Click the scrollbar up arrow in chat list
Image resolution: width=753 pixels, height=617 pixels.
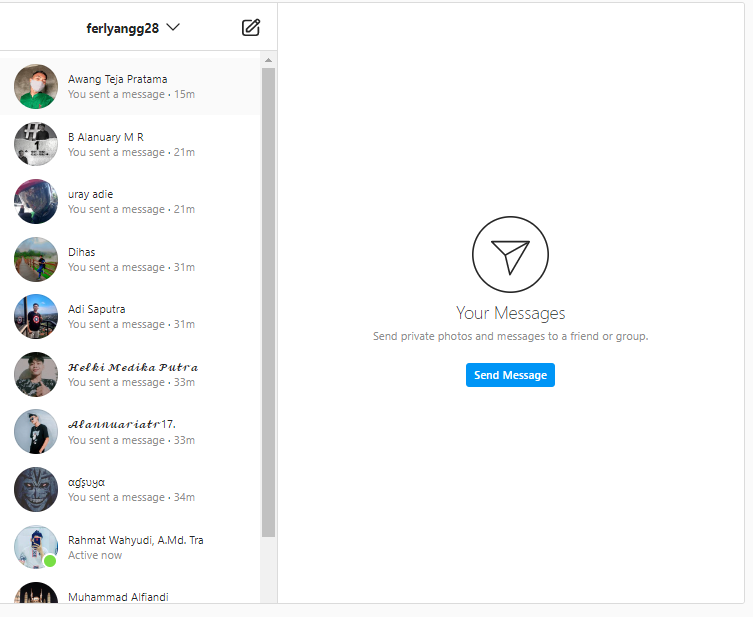click(x=268, y=60)
